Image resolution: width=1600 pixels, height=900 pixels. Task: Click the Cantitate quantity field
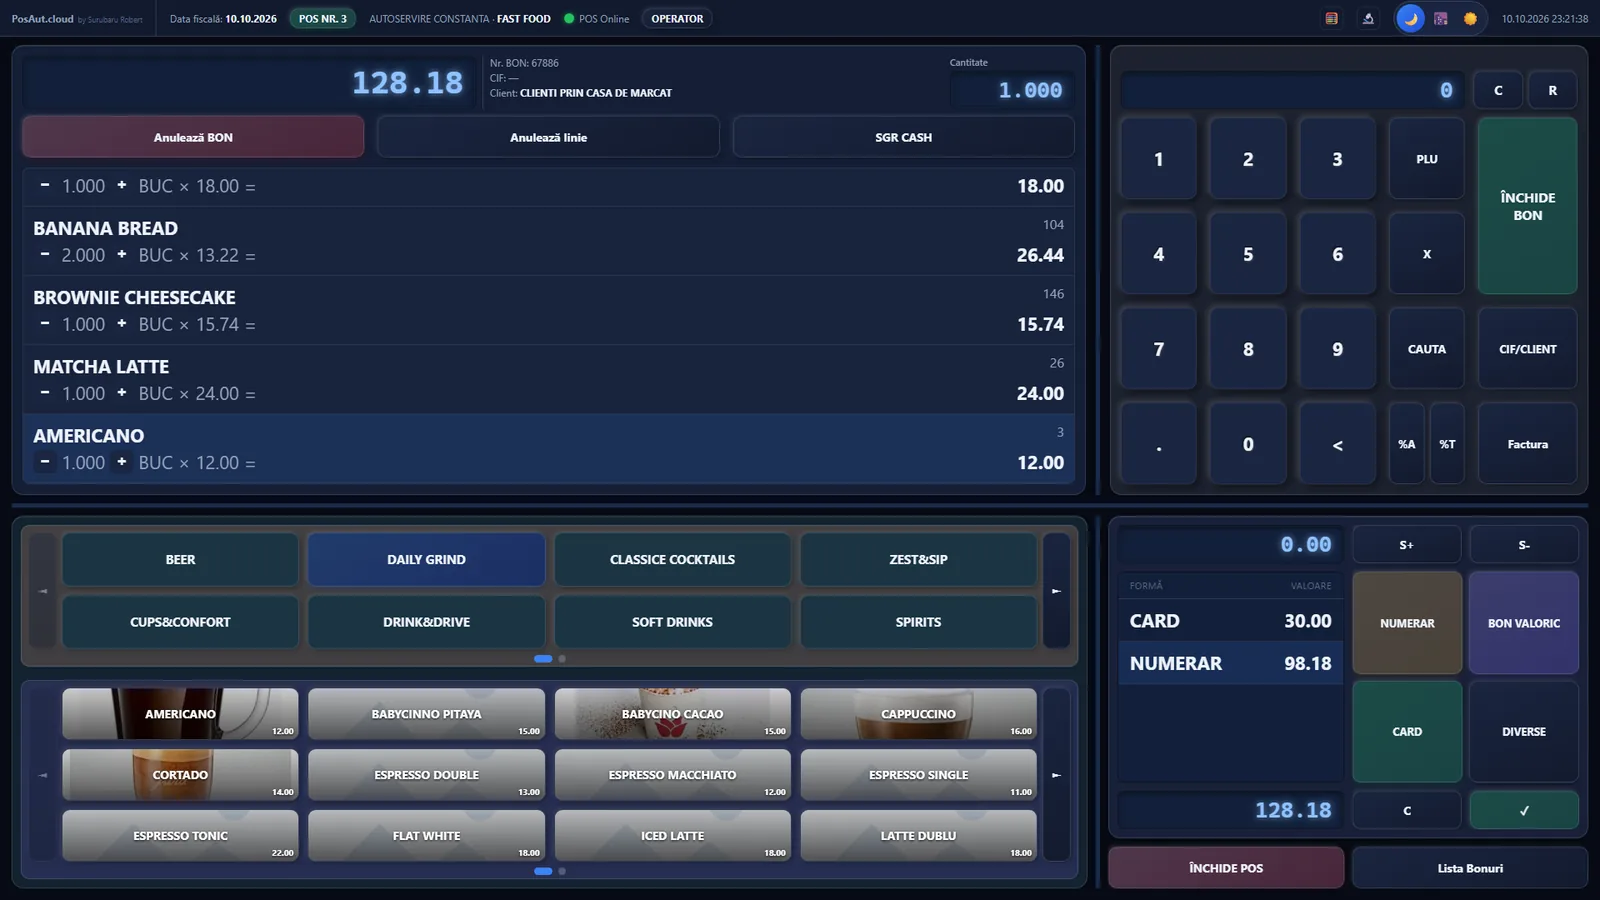coord(1011,90)
